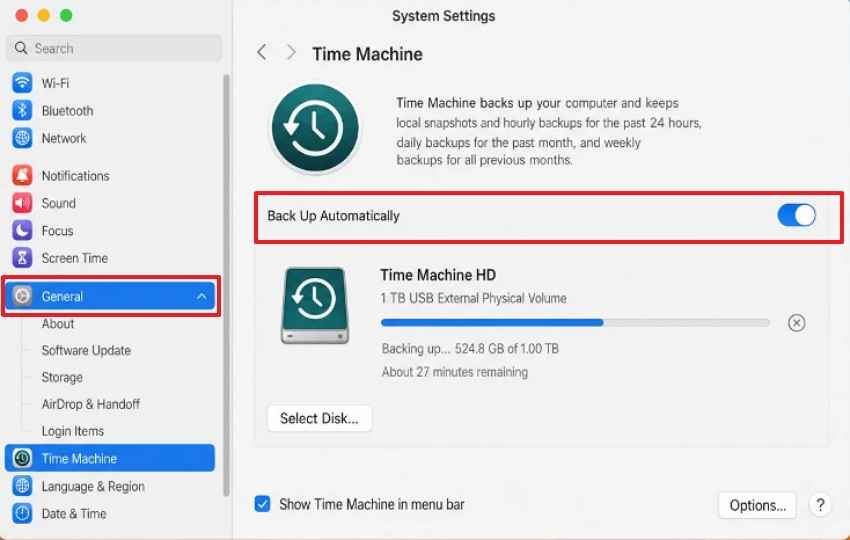Click the red close window button

(22, 15)
